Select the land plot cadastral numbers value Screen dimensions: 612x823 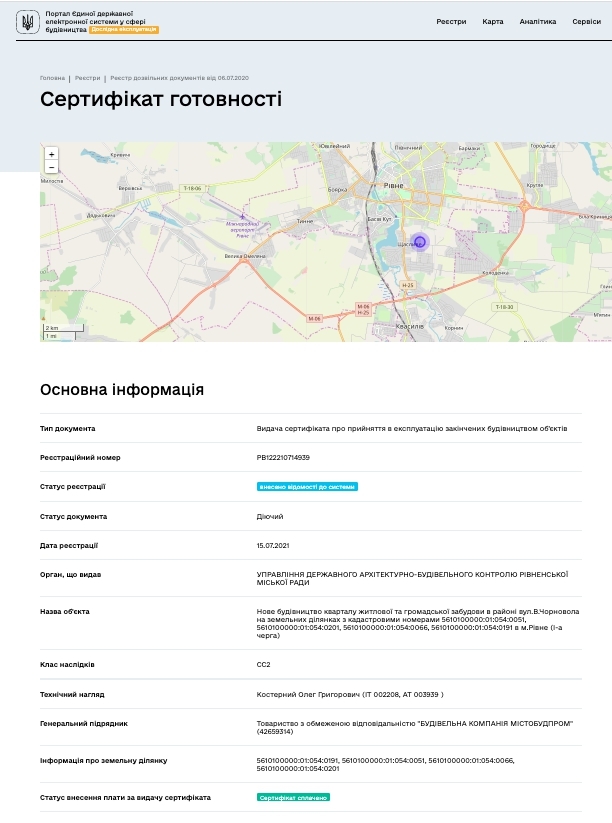[386, 764]
